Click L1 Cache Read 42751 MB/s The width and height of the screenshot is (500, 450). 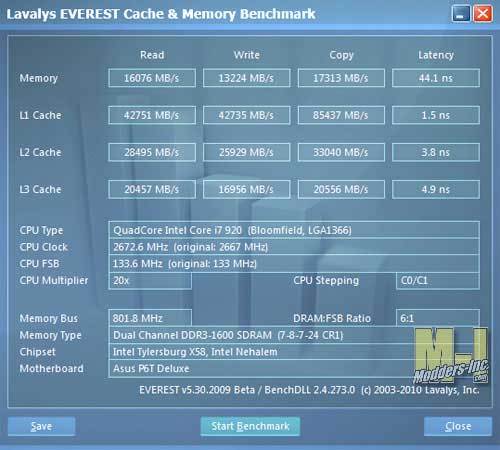pyautogui.click(x=152, y=115)
